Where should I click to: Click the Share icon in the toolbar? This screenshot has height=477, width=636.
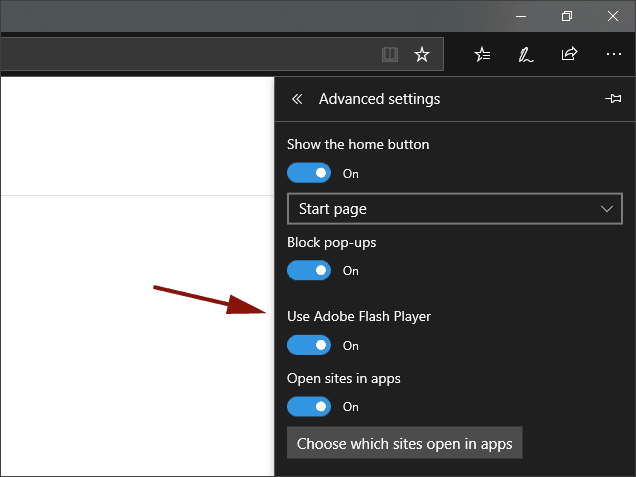pos(569,54)
